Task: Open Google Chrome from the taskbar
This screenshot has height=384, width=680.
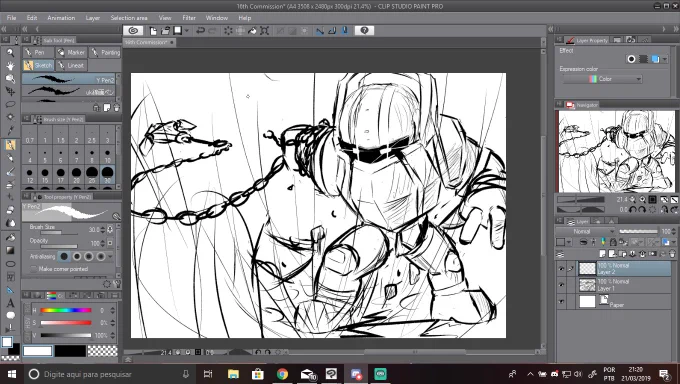Action: [x=282, y=374]
